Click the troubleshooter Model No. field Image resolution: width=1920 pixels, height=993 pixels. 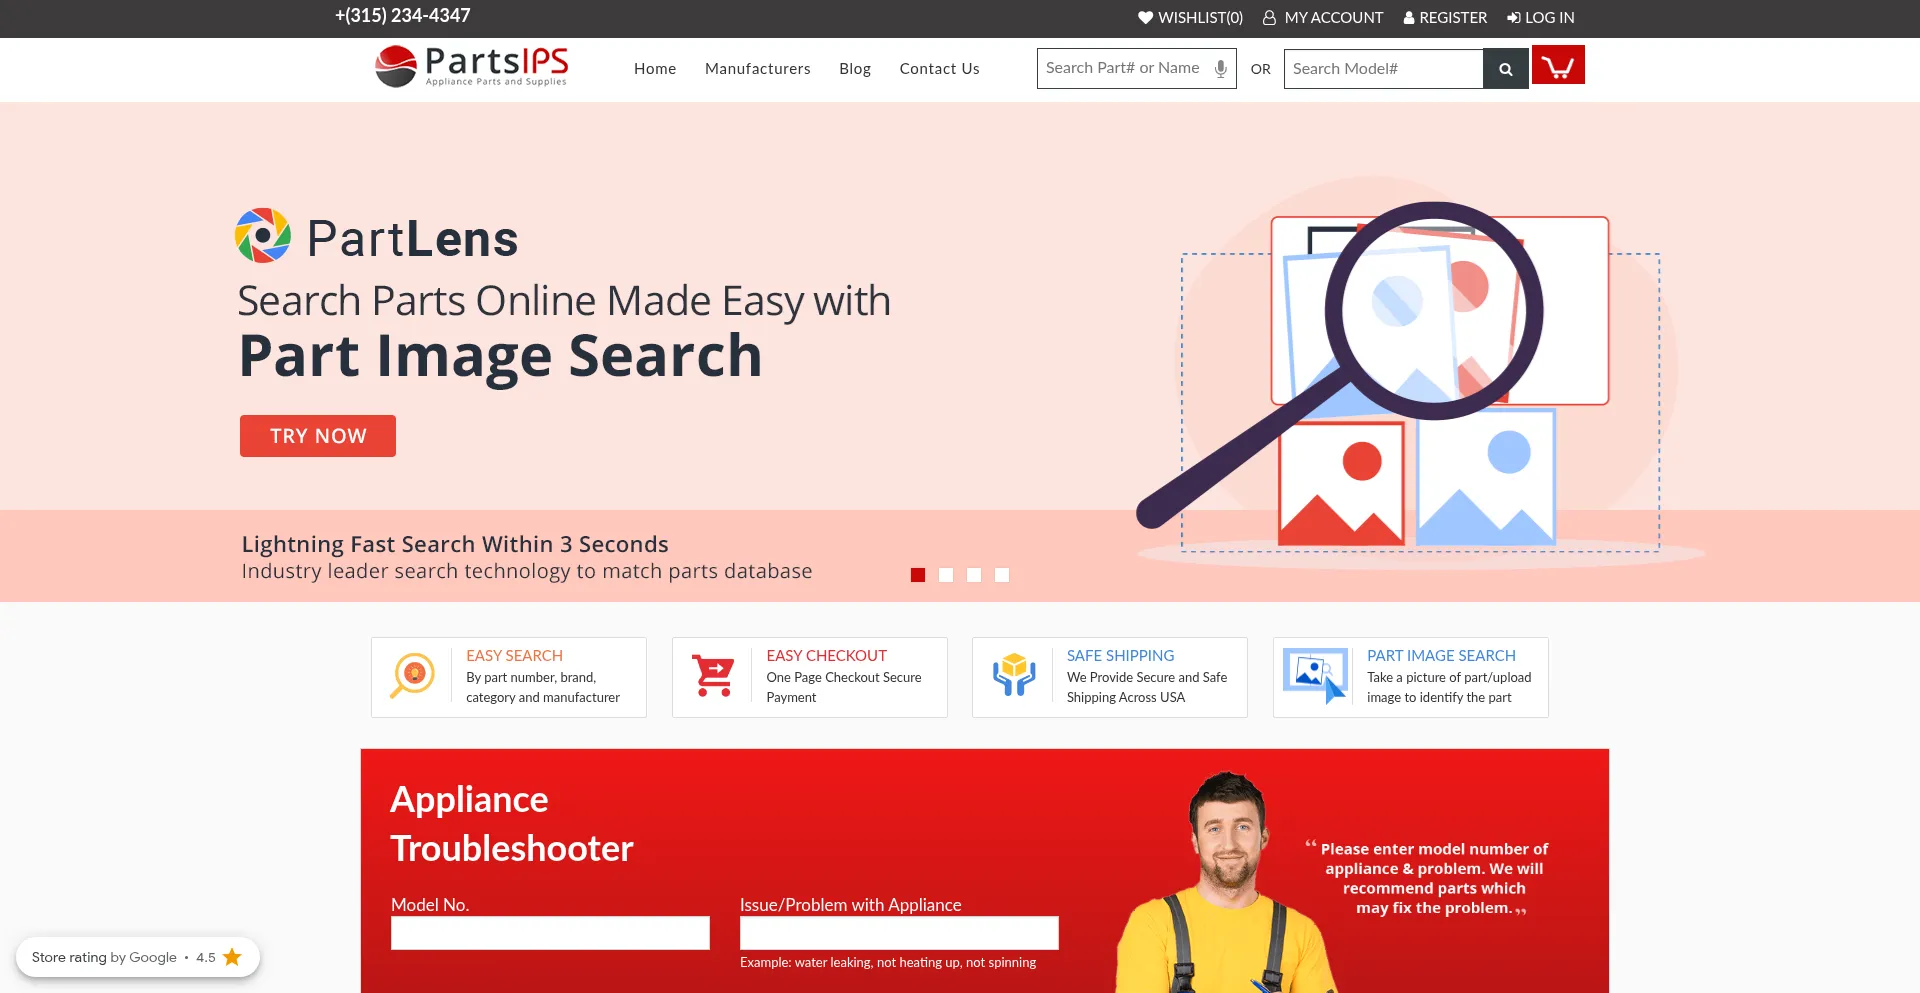pos(550,933)
